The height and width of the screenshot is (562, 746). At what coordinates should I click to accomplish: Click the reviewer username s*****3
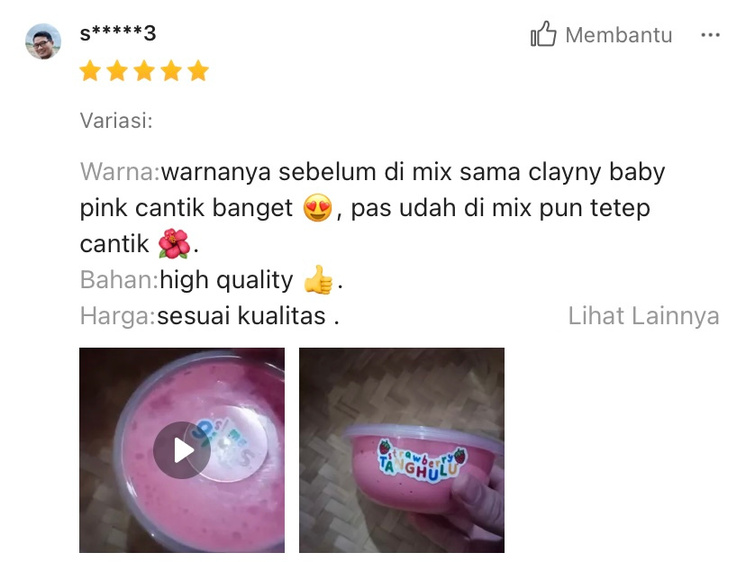tap(118, 33)
